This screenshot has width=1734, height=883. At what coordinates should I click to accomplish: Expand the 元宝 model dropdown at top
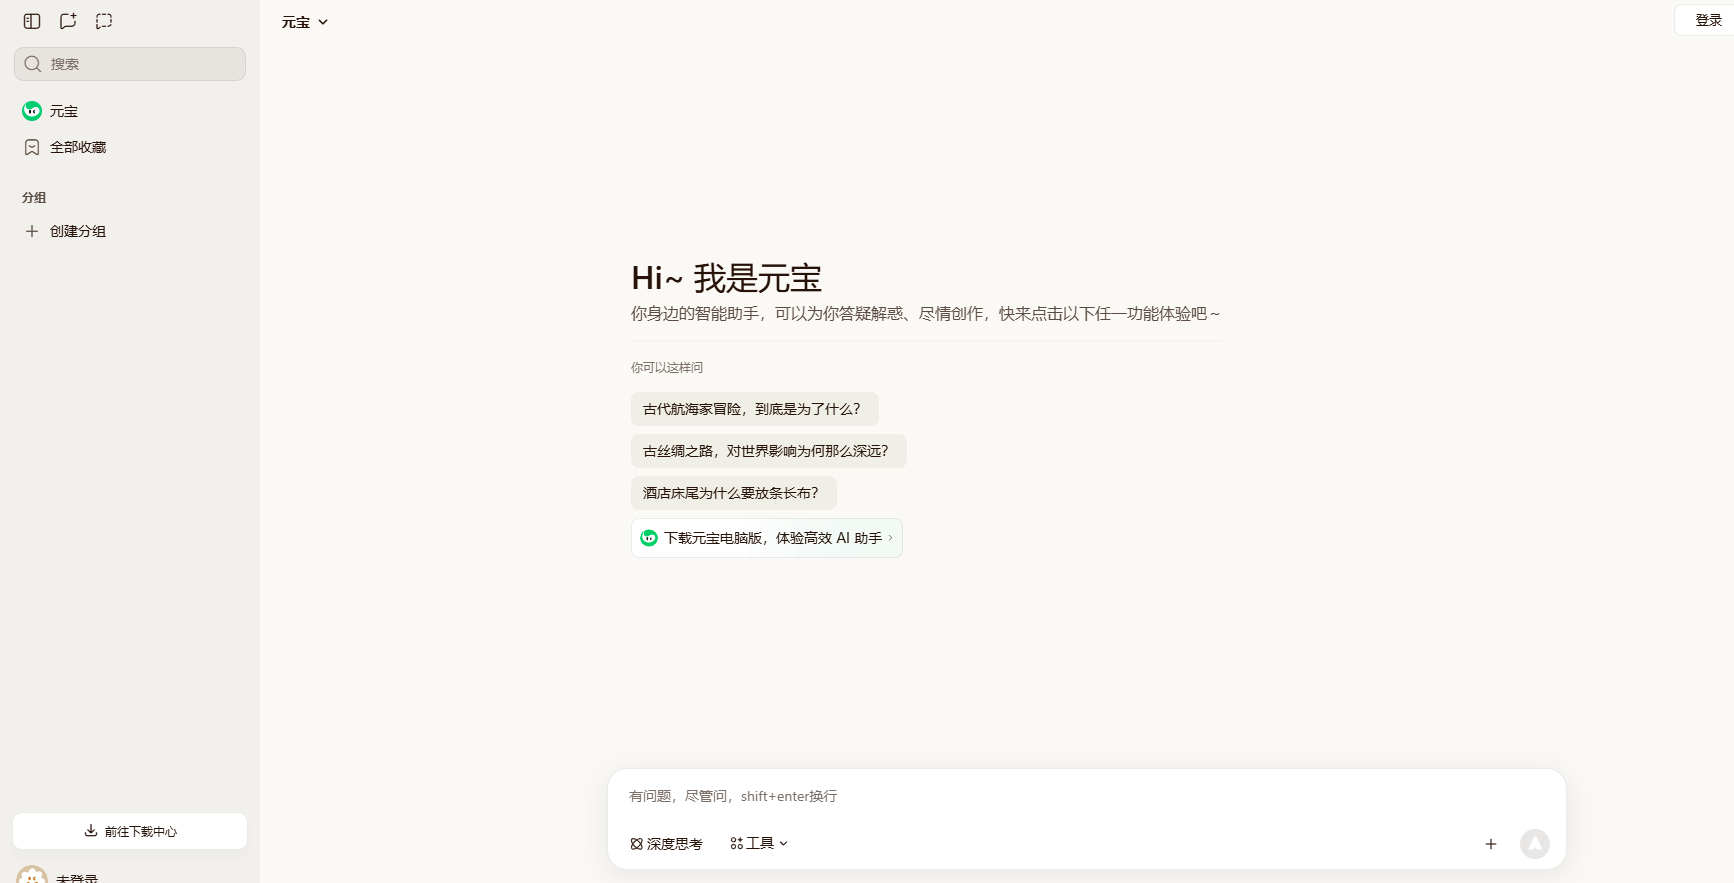(305, 22)
